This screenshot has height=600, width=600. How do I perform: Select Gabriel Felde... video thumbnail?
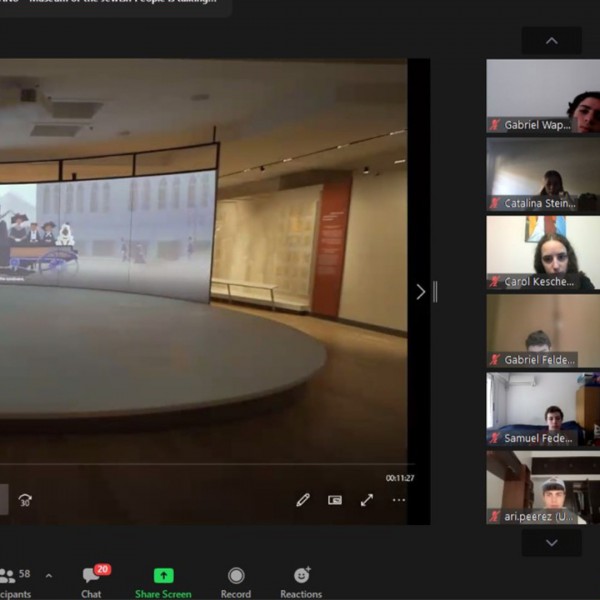click(543, 331)
